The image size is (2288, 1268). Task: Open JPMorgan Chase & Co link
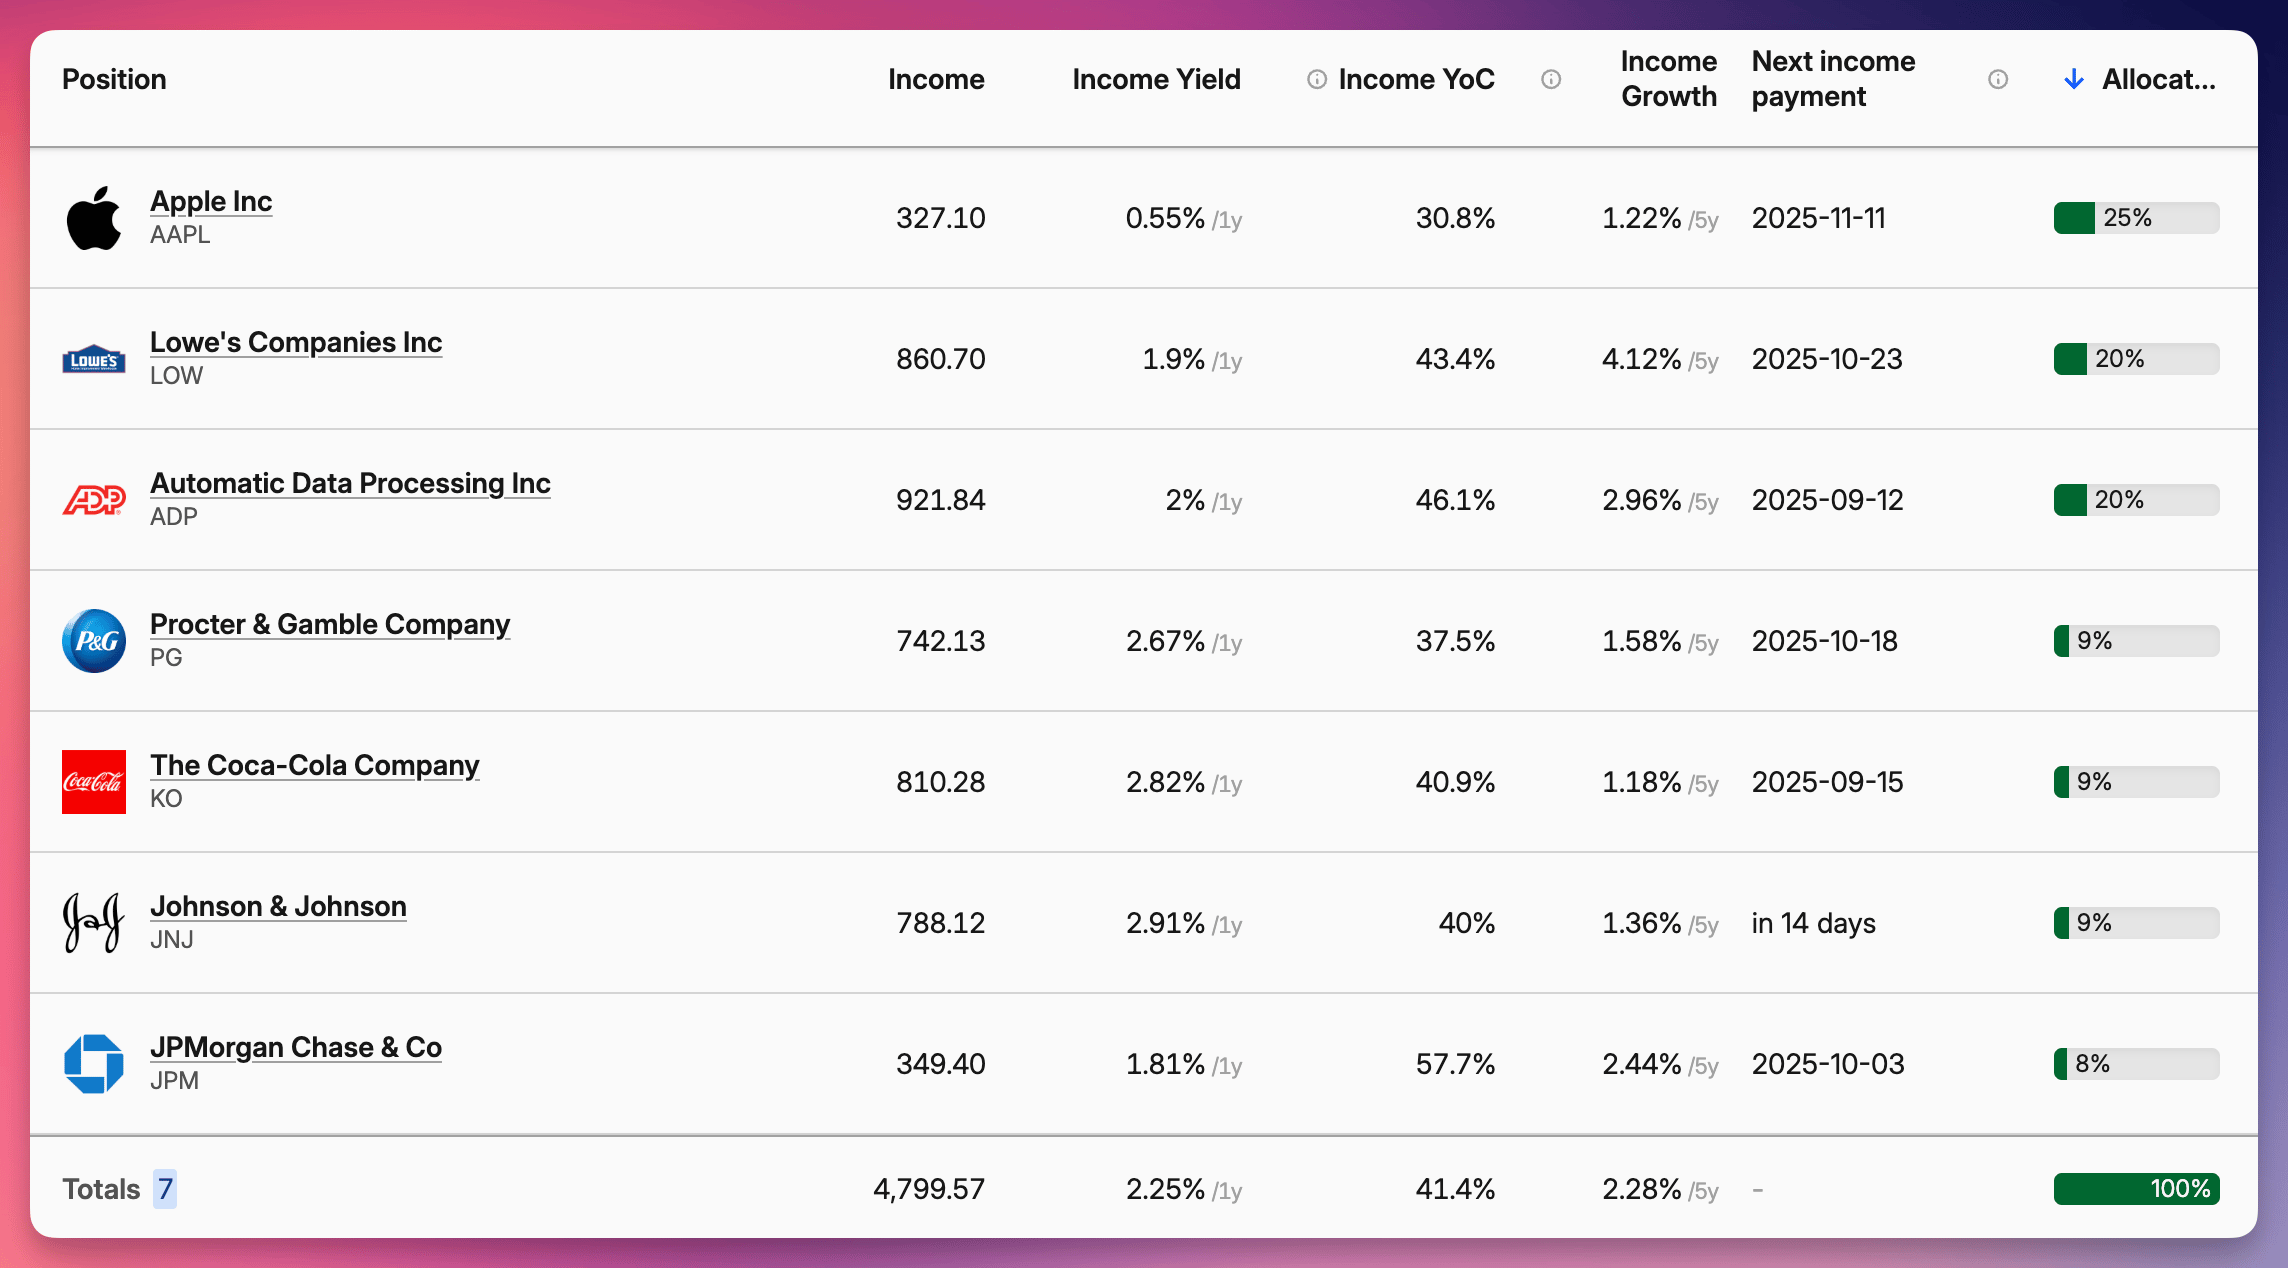pyautogui.click(x=296, y=1047)
